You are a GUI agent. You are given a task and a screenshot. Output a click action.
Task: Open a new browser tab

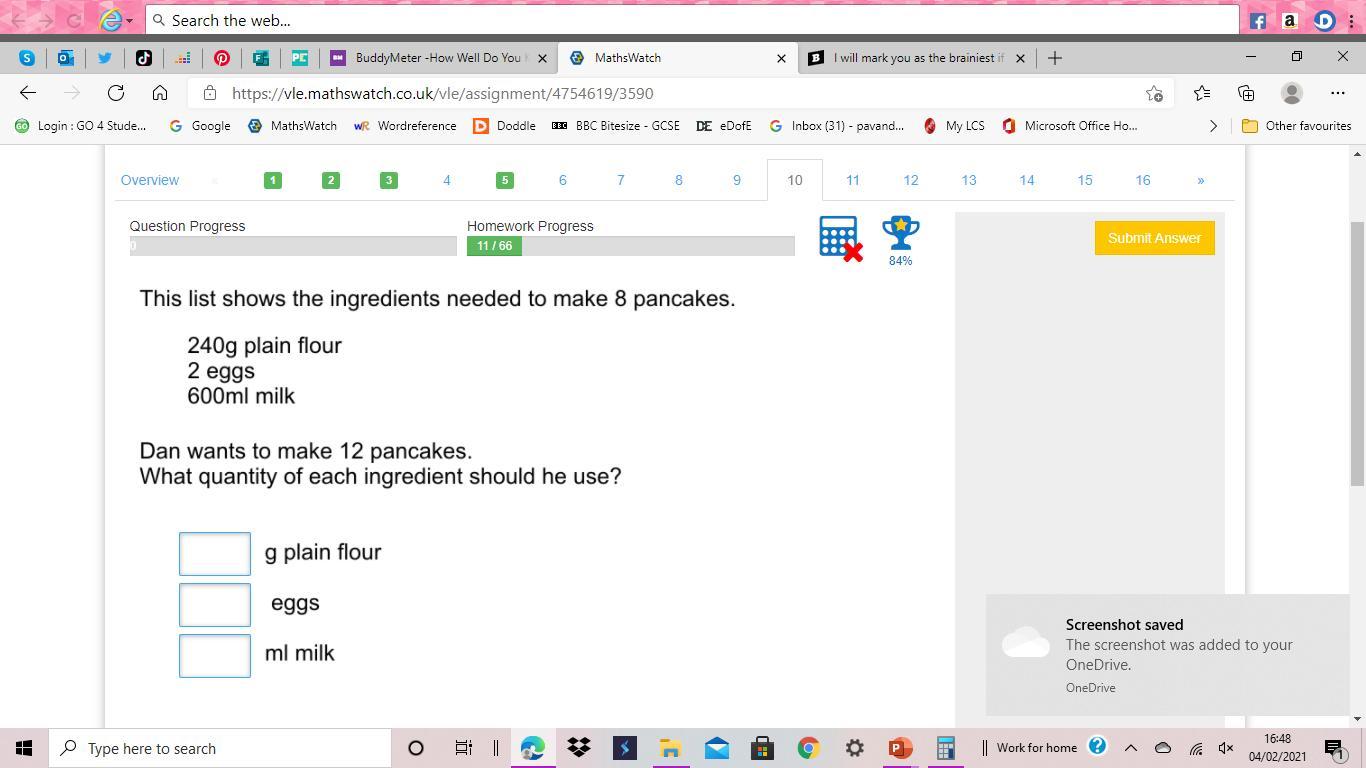click(x=1054, y=58)
